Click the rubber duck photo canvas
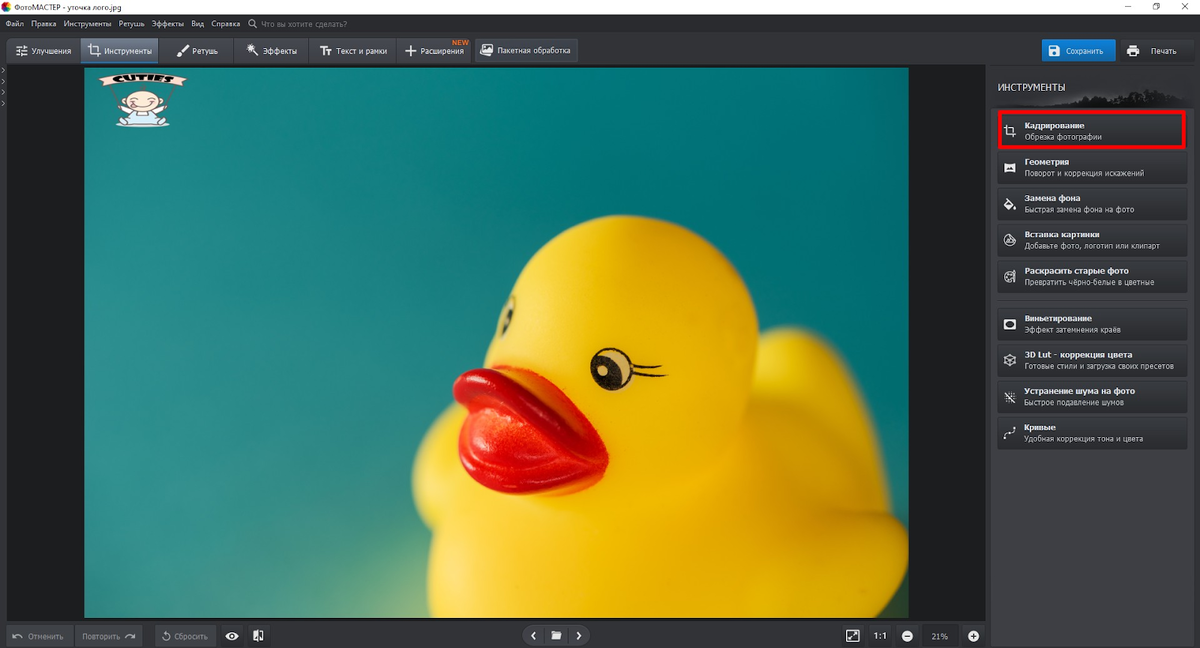The height and width of the screenshot is (648, 1200). click(496, 343)
